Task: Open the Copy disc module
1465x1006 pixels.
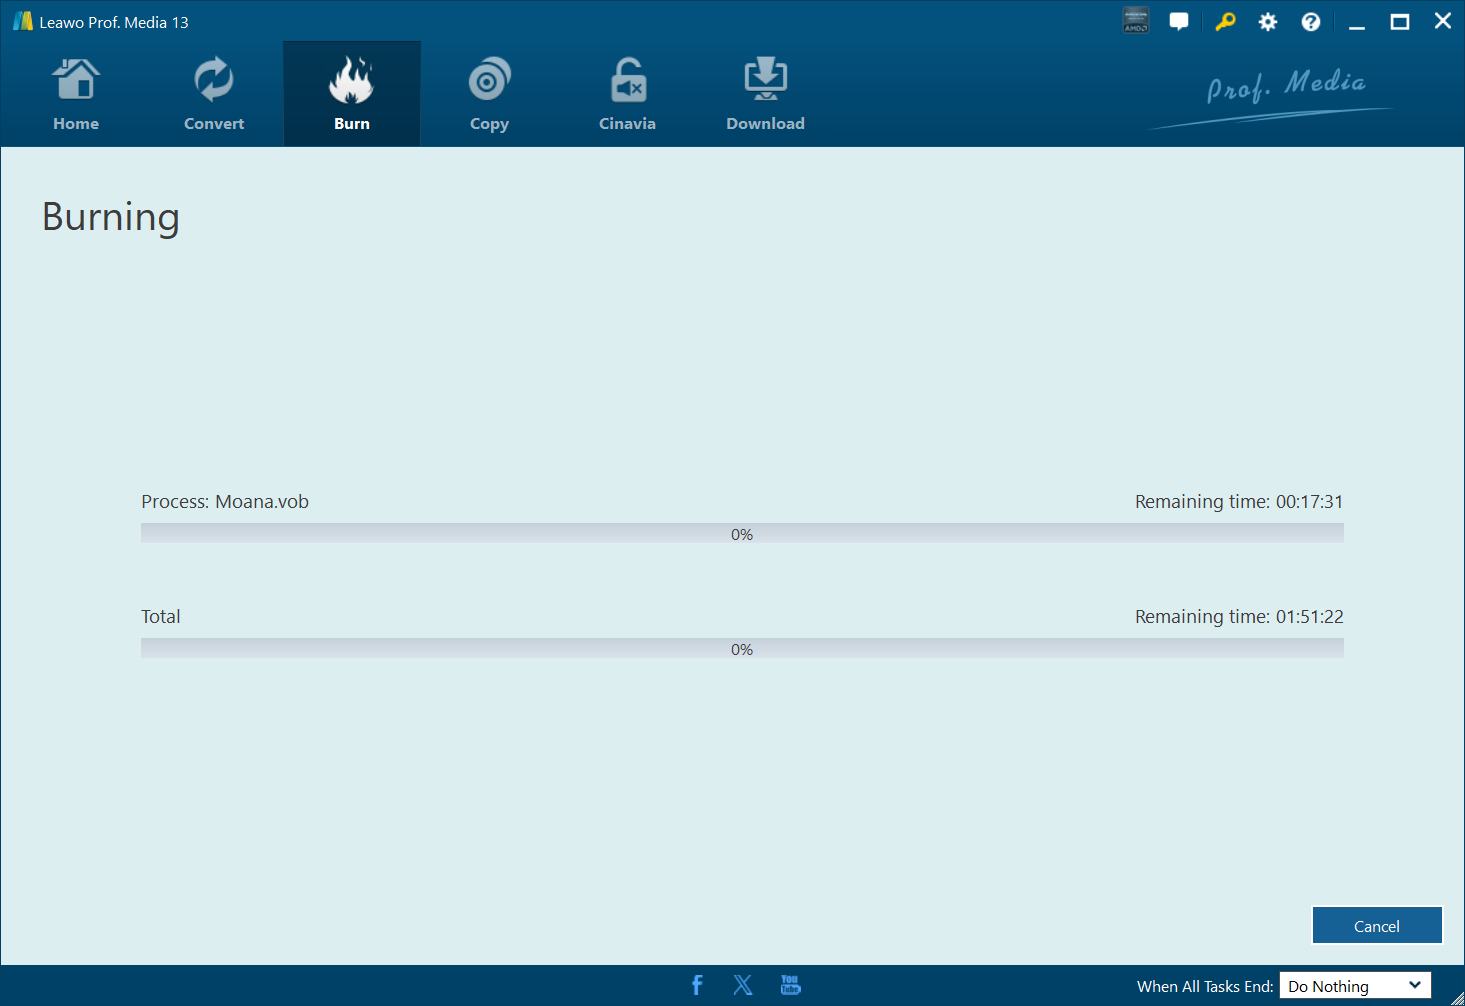Action: 489,95
